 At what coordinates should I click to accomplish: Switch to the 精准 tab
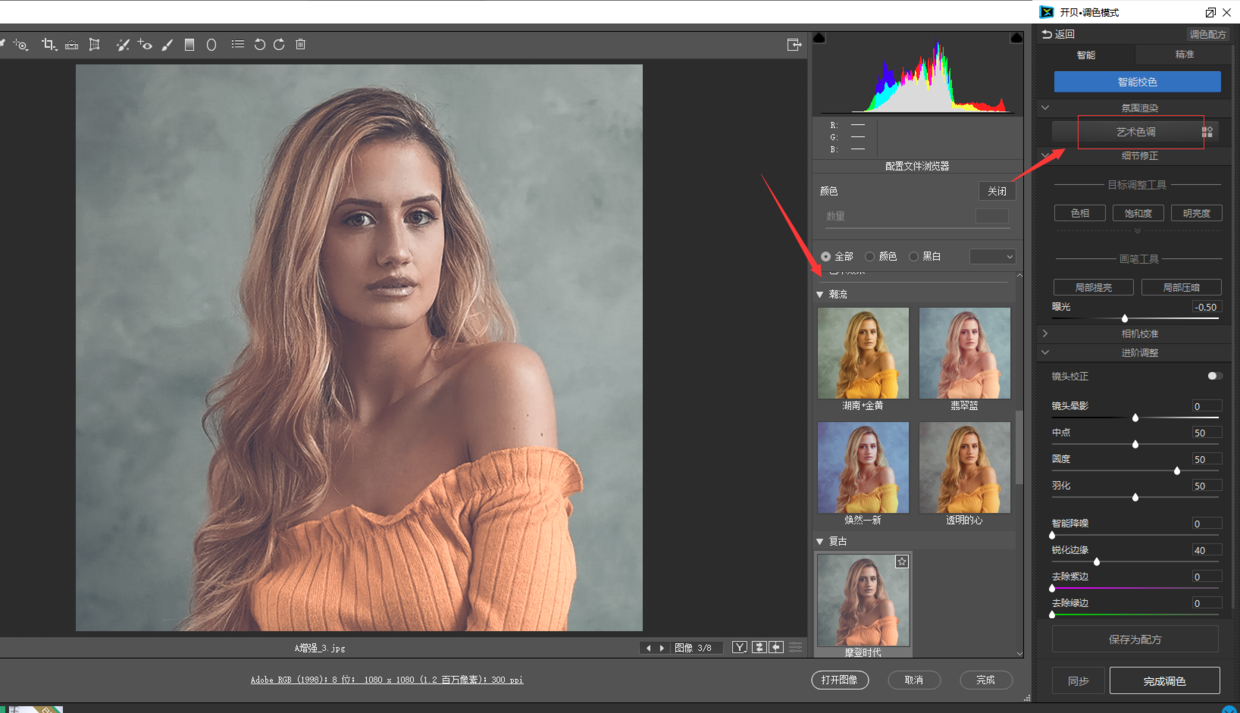pyautogui.click(x=1184, y=55)
